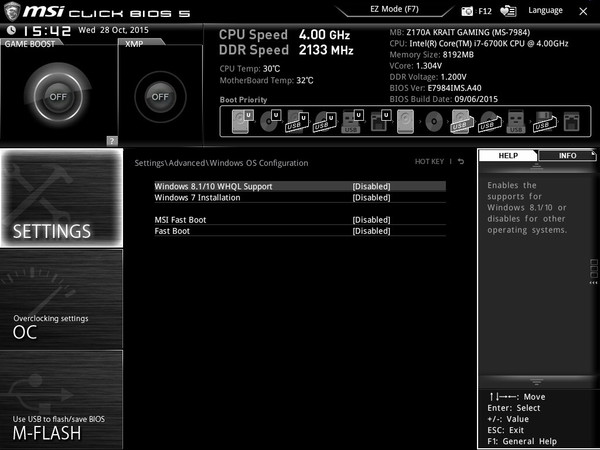Click the MotherBoard Temp 32°C reading

[x=266, y=80]
